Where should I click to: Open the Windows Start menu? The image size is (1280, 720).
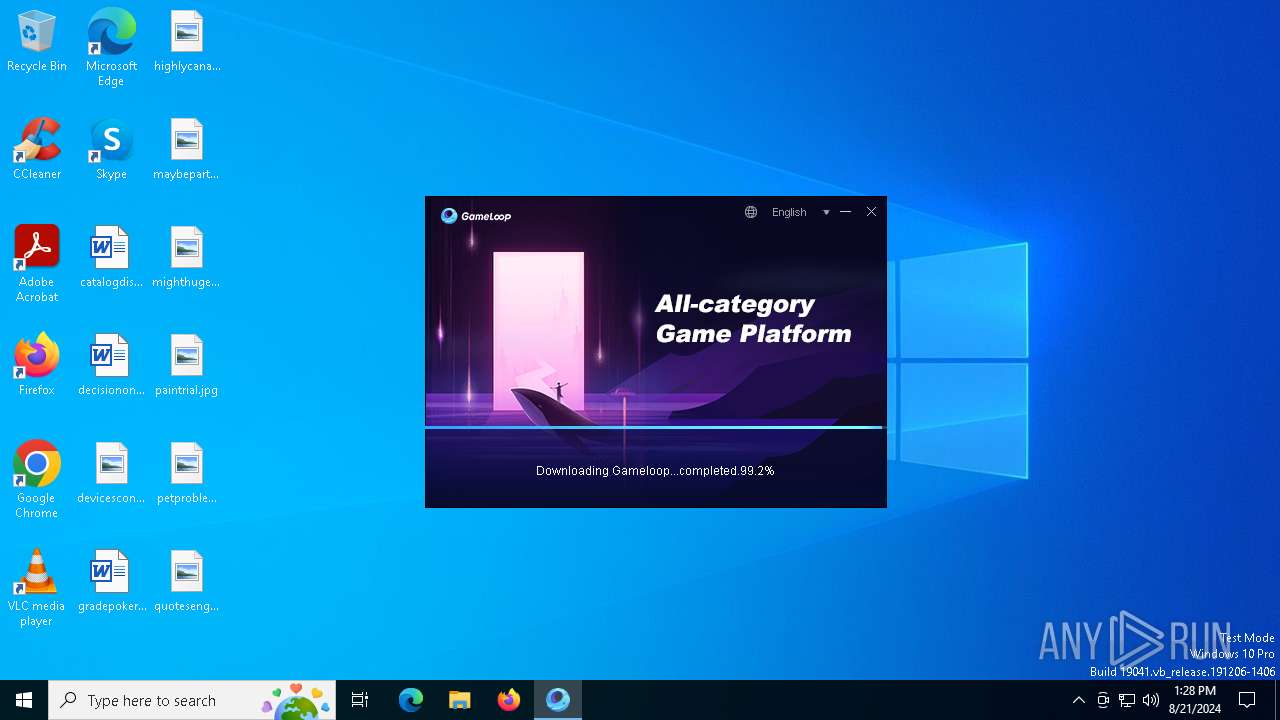pos(24,700)
